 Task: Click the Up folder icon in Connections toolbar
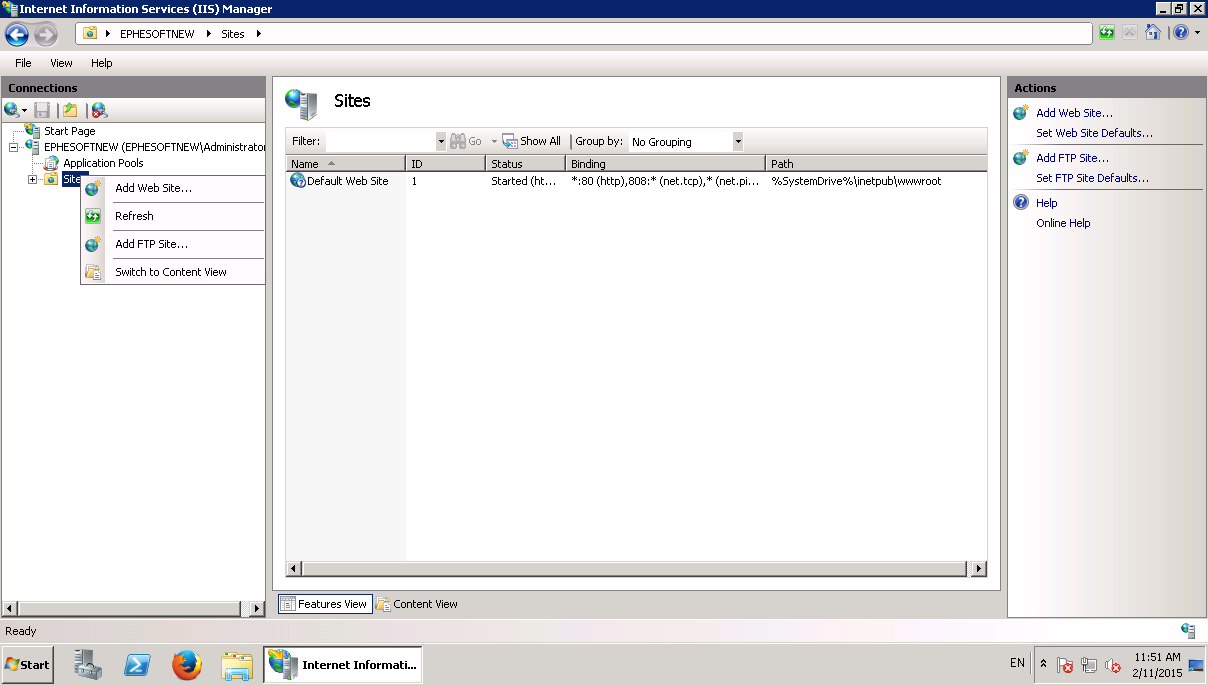70,110
